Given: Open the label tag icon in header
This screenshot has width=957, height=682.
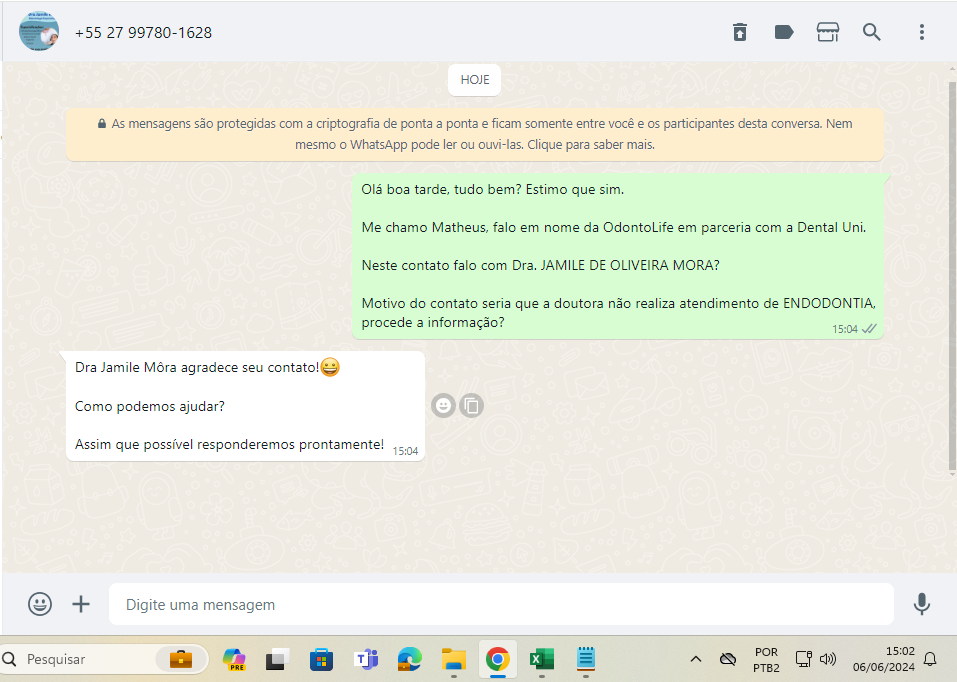Looking at the screenshot, I should click(784, 32).
